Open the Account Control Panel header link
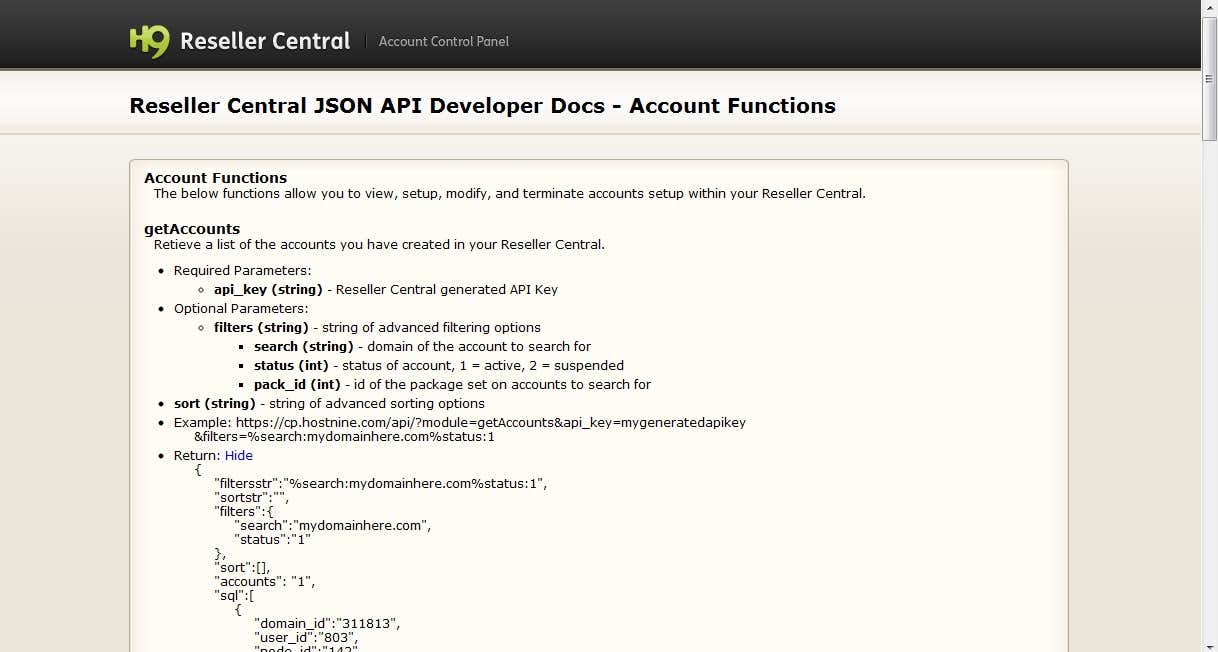This screenshot has height=652, width=1218. tap(444, 41)
